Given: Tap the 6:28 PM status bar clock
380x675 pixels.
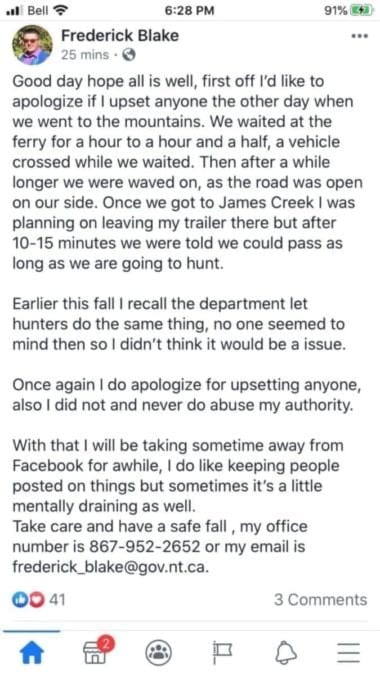Looking at the screenshot, I should [x=189, y=11].
